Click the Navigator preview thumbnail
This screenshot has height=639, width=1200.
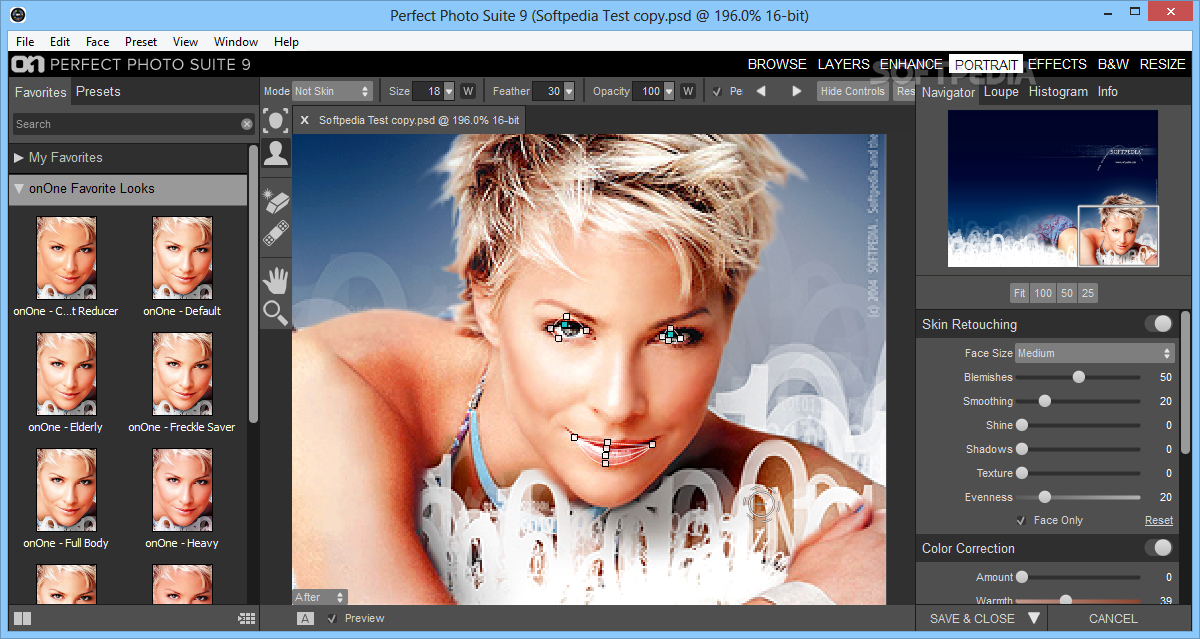pos(1053,188)
